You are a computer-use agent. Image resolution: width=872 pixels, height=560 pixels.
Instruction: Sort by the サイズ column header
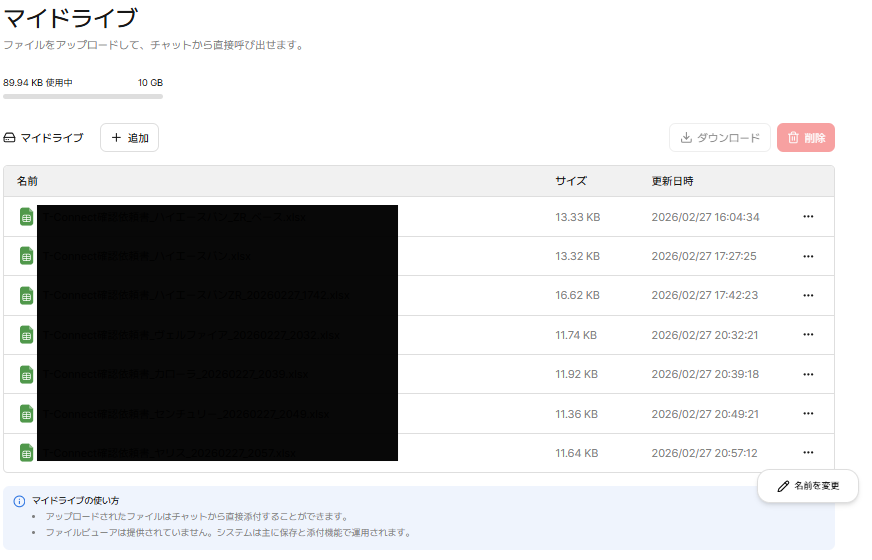click(571, 181)
